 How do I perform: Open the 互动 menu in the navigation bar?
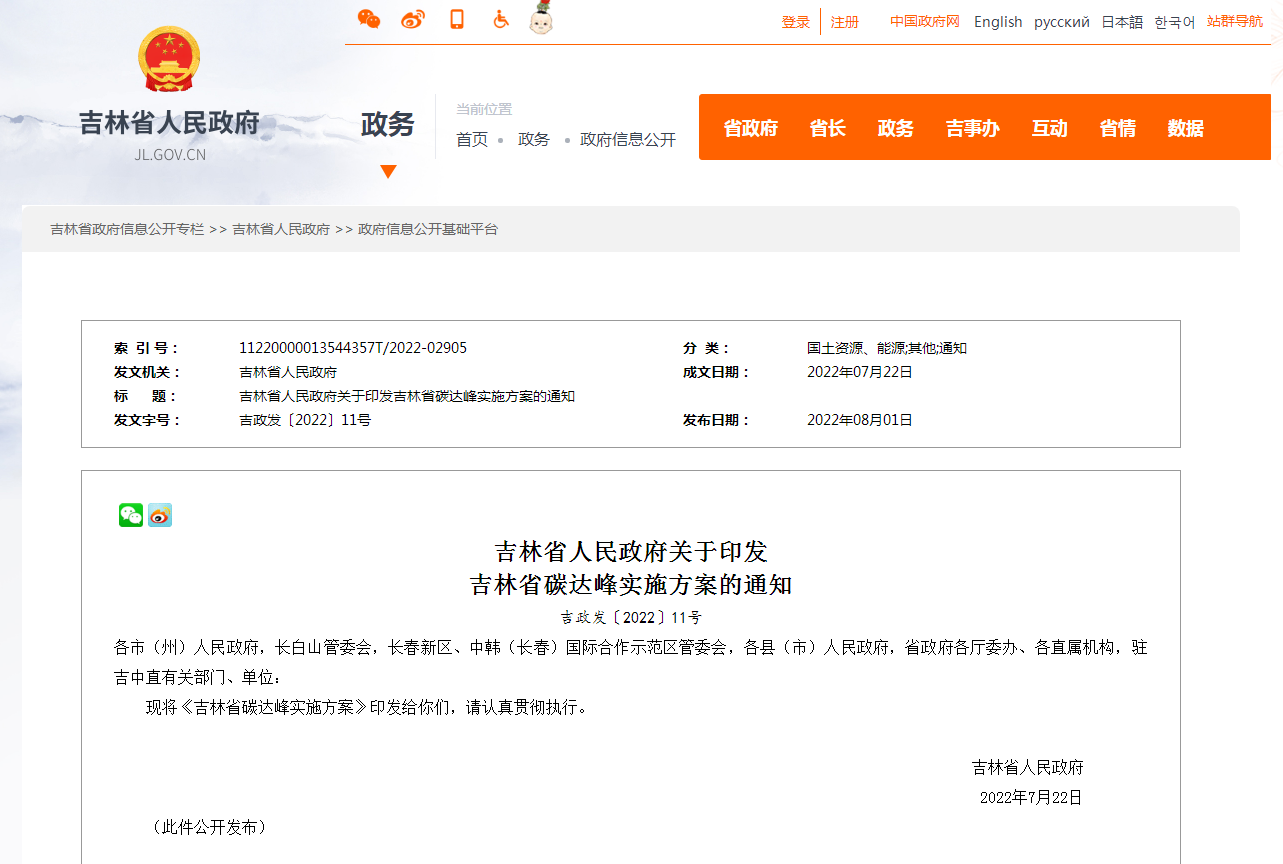click(1049, 127)
